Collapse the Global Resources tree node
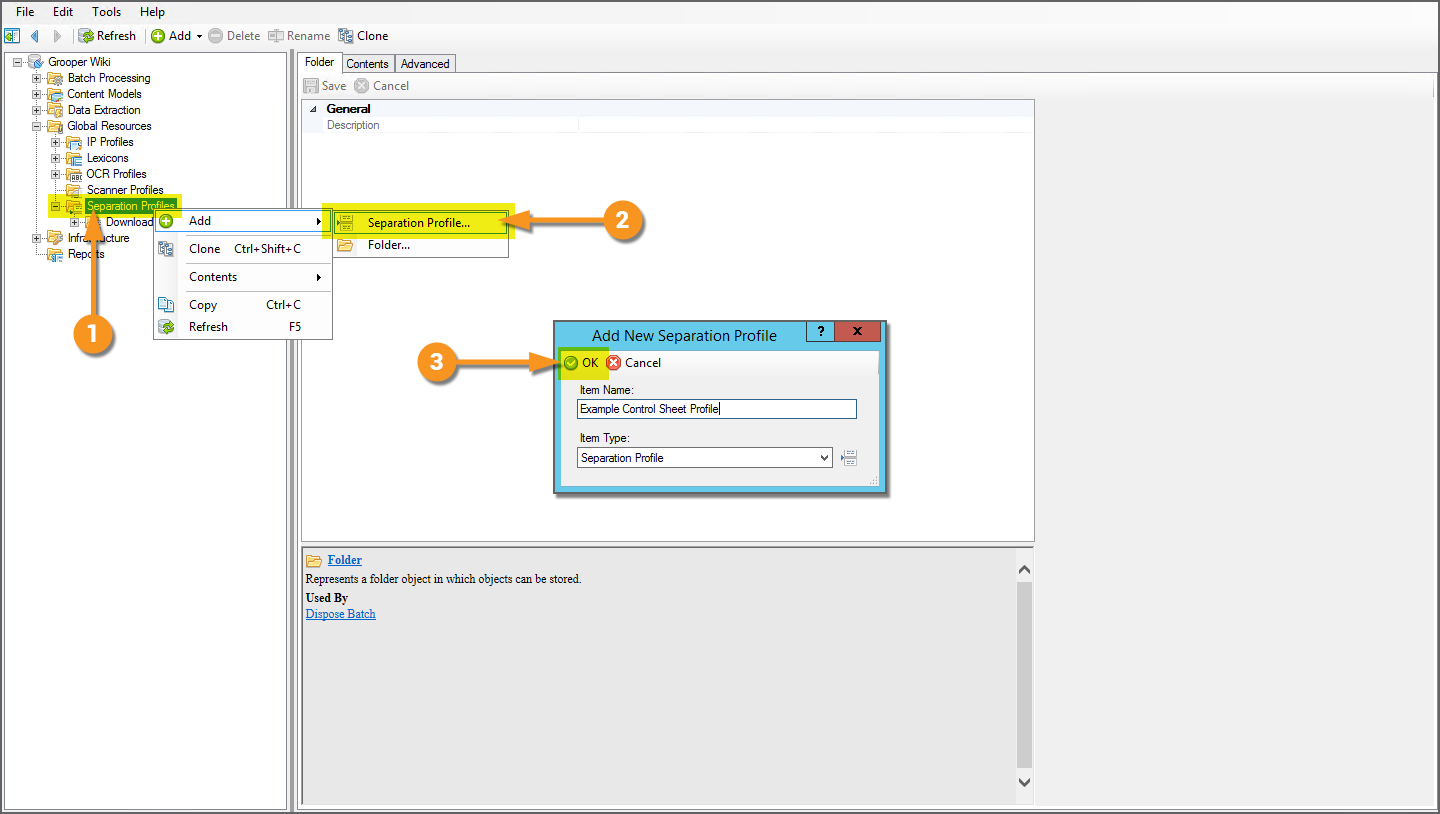The width and height of the screenshot is (1440, 814). (x=37, y=126)
